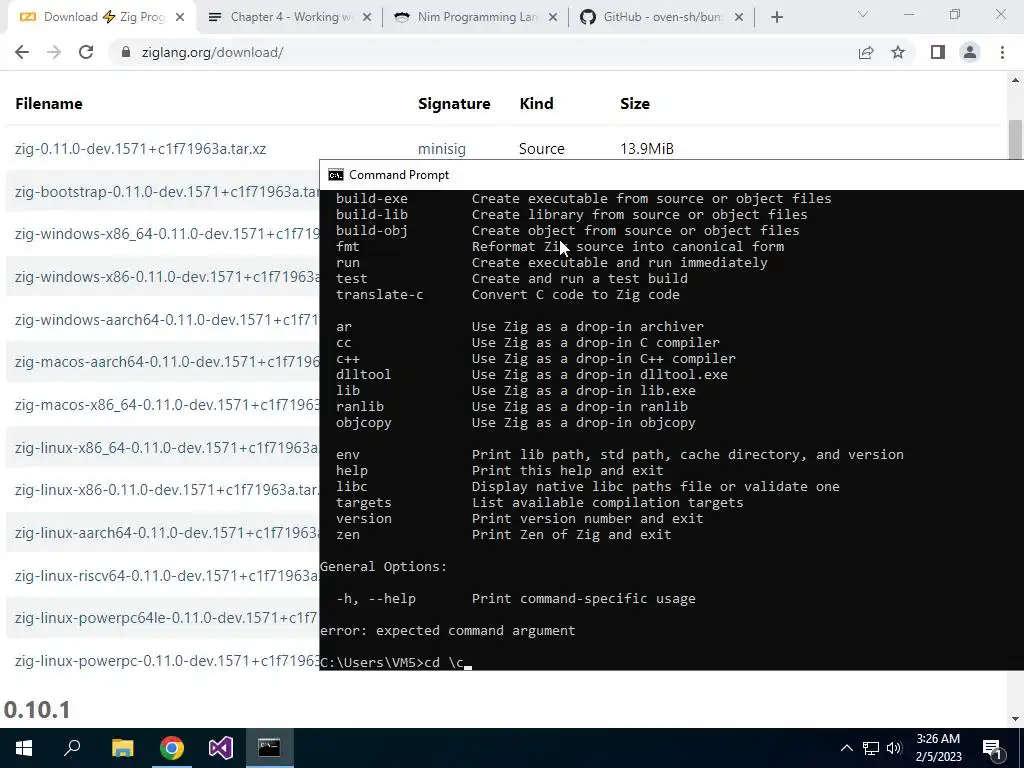Click the 0.10.1 version heading

(37, 709)
